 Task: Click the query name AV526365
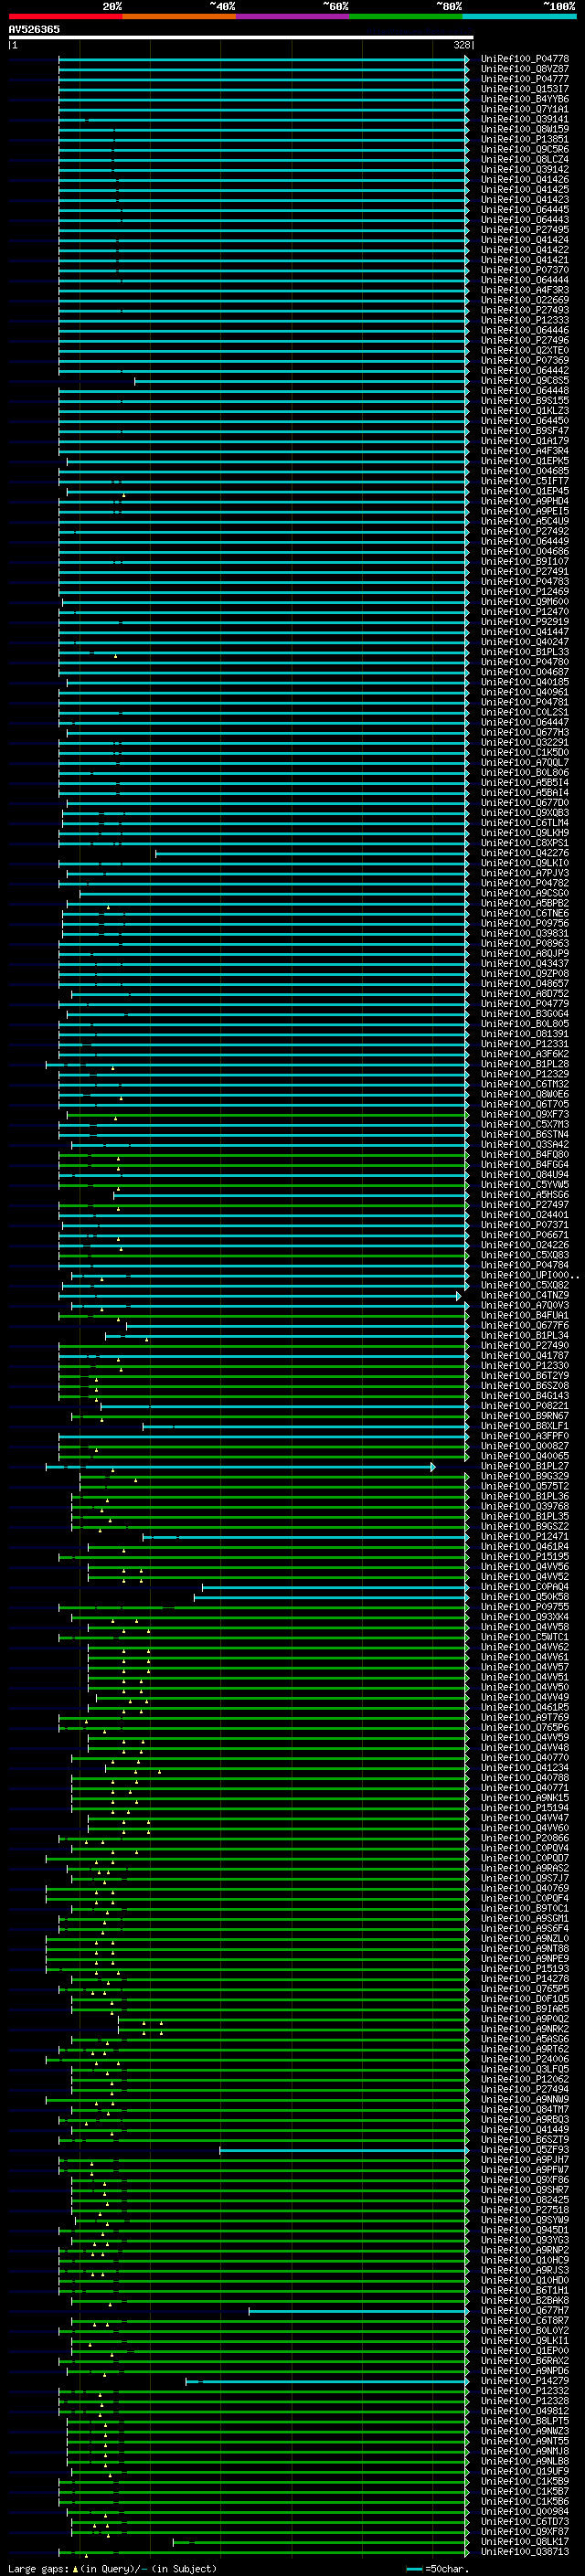click(34, 29)
